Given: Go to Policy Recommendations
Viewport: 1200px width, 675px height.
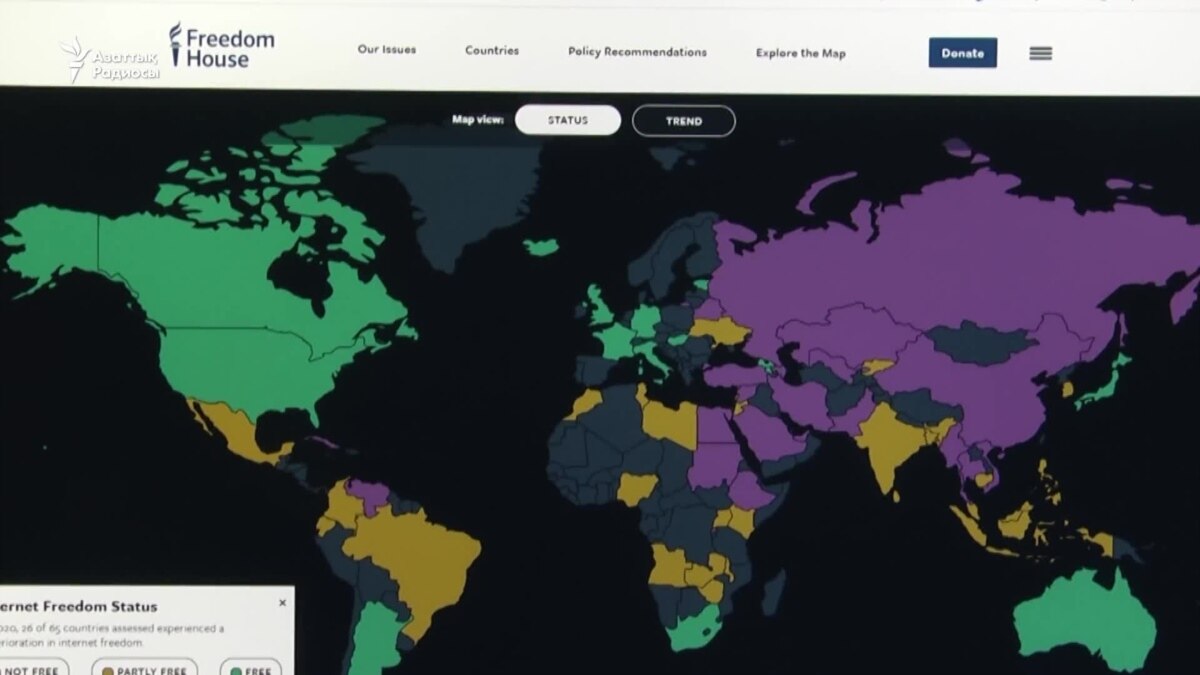Looking at the screenshot, I should click(x=637, y=52).
